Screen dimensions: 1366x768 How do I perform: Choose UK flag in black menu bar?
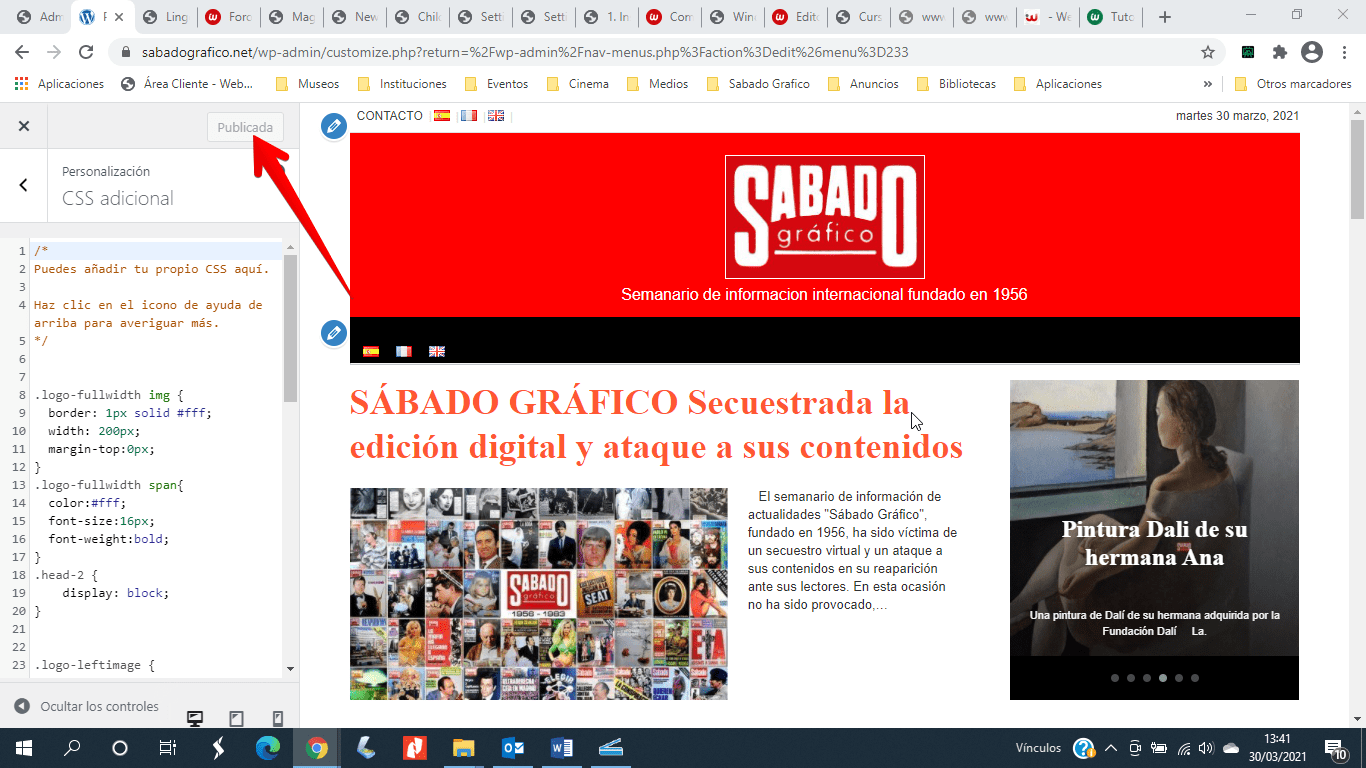(437, 351)
